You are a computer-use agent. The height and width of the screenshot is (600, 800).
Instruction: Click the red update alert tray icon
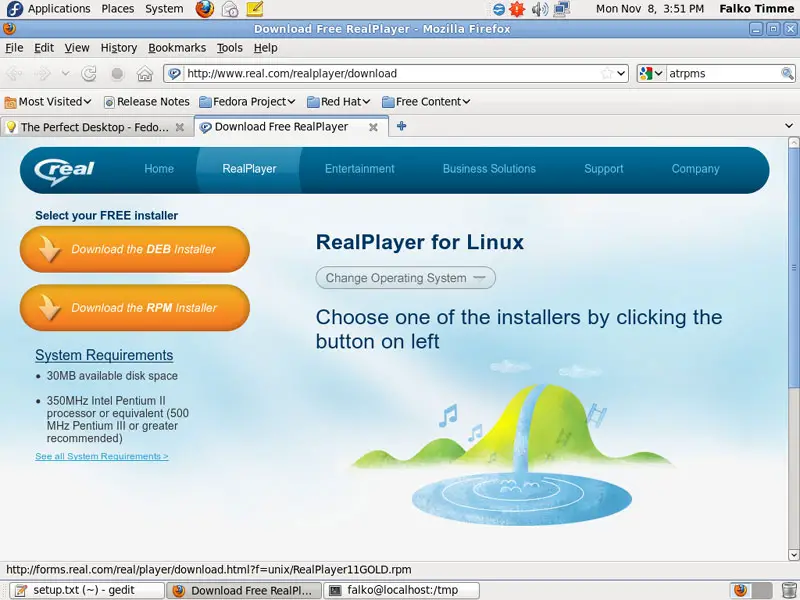pos(517,9)
